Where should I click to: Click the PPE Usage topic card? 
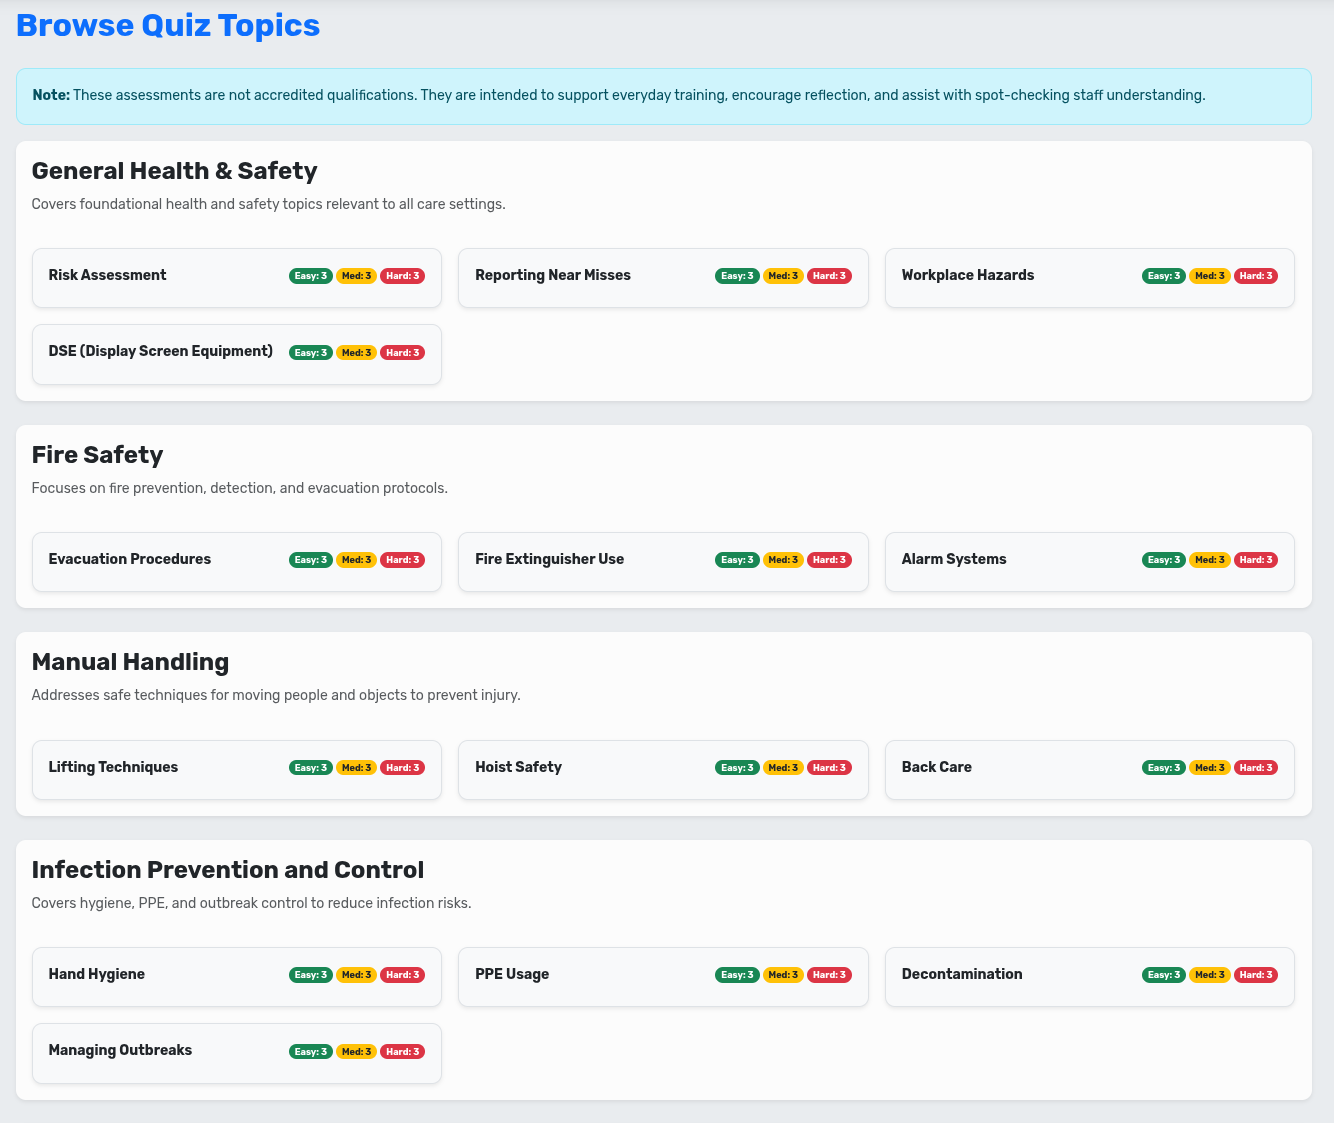click(x=512, y=975)
